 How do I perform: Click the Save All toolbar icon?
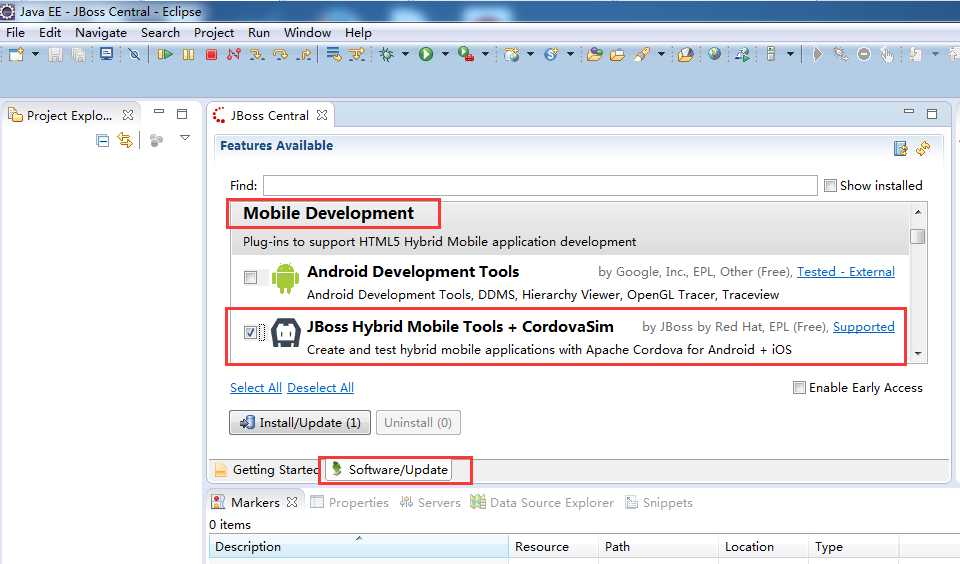79,55
